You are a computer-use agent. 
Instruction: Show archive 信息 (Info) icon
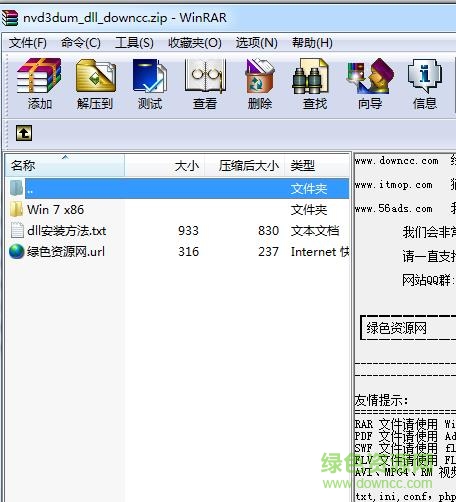click(425, 76)
